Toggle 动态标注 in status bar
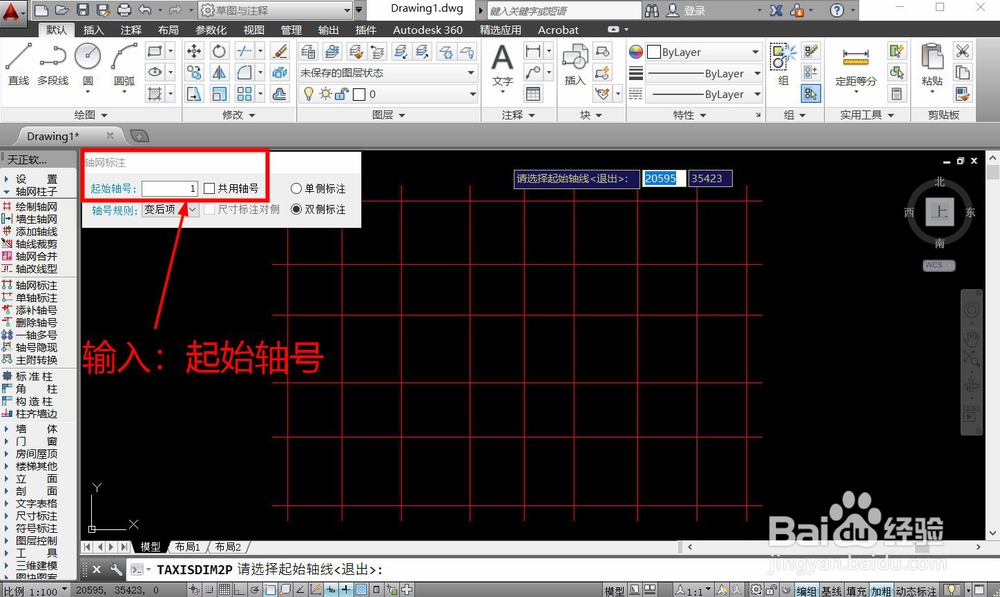1000x597 pixels. pos(916,591)
